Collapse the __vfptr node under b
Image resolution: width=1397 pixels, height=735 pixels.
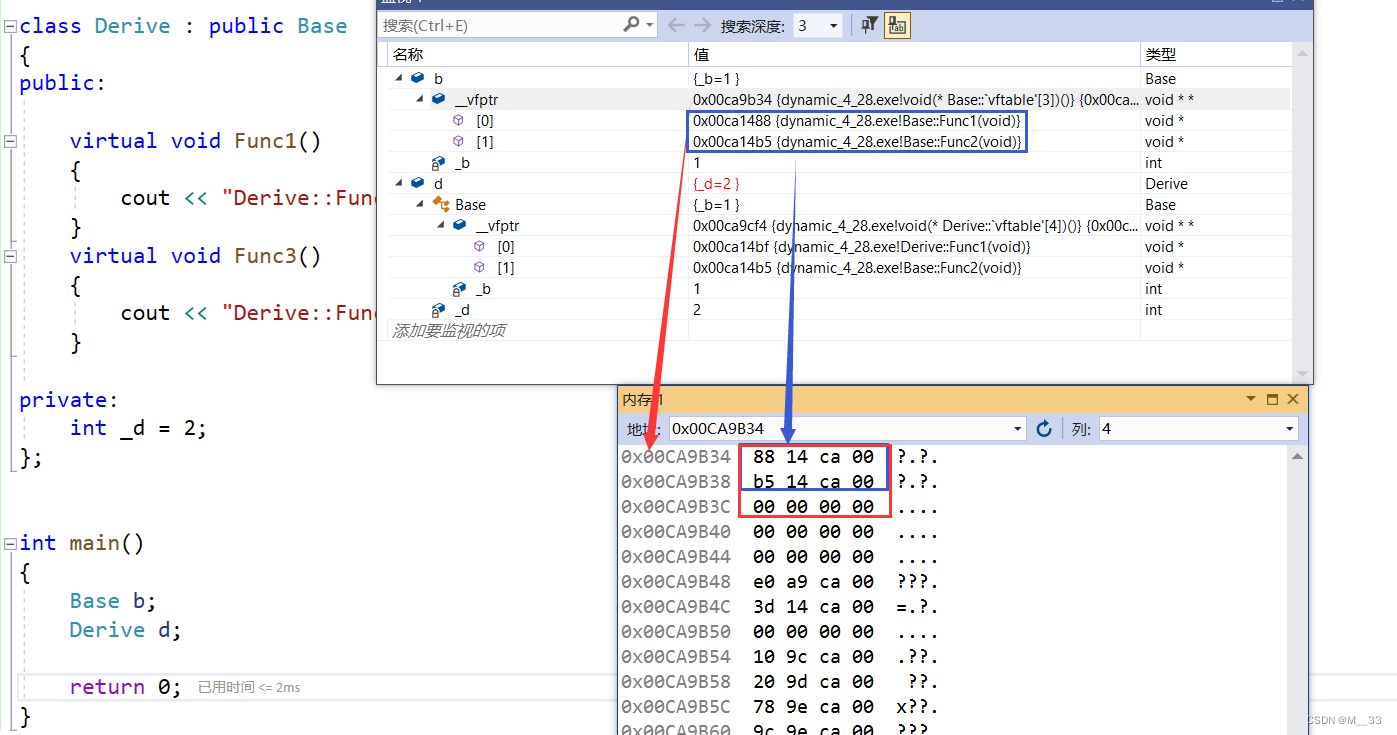[x=420, y=99]
